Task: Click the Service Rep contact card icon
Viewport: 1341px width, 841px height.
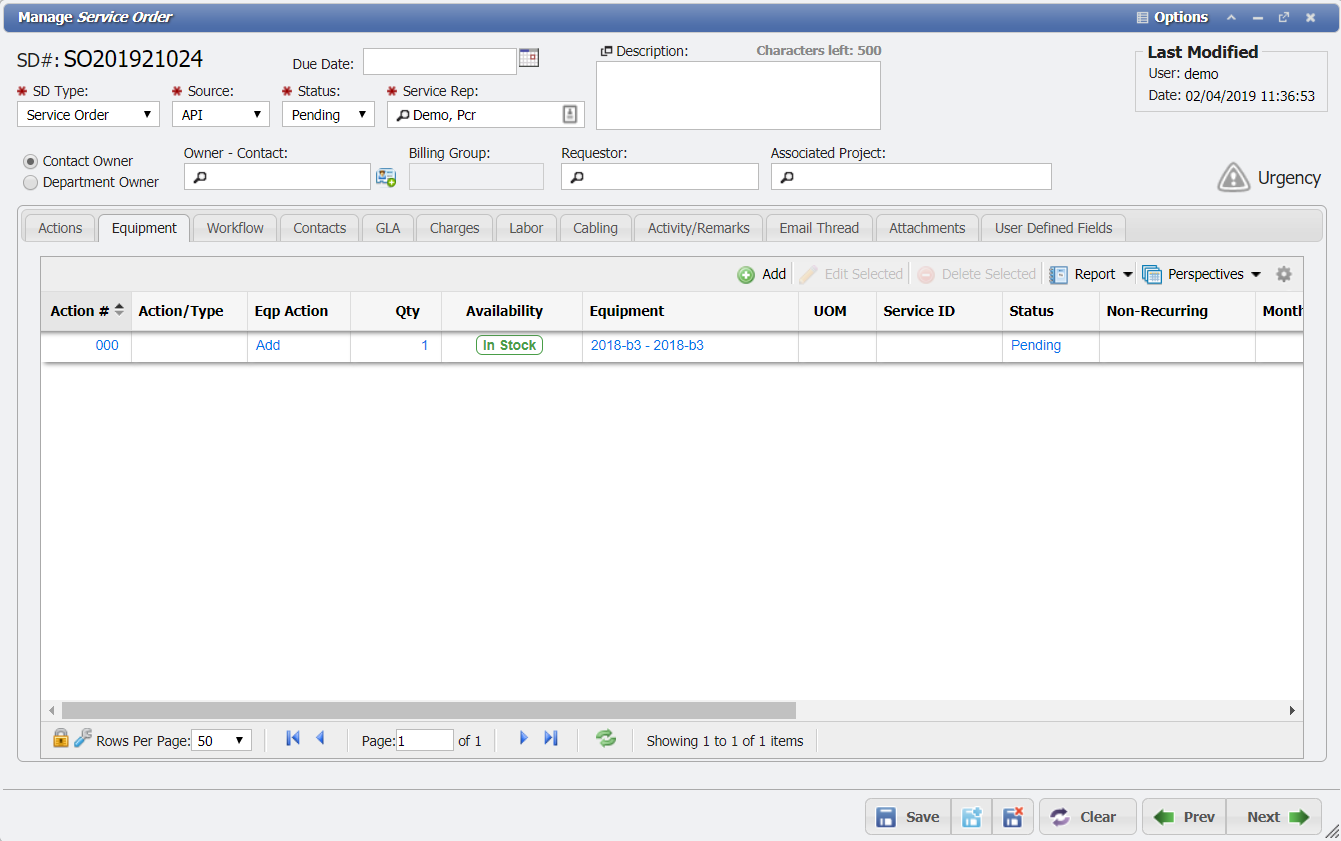Action: [x=569, y=115]
